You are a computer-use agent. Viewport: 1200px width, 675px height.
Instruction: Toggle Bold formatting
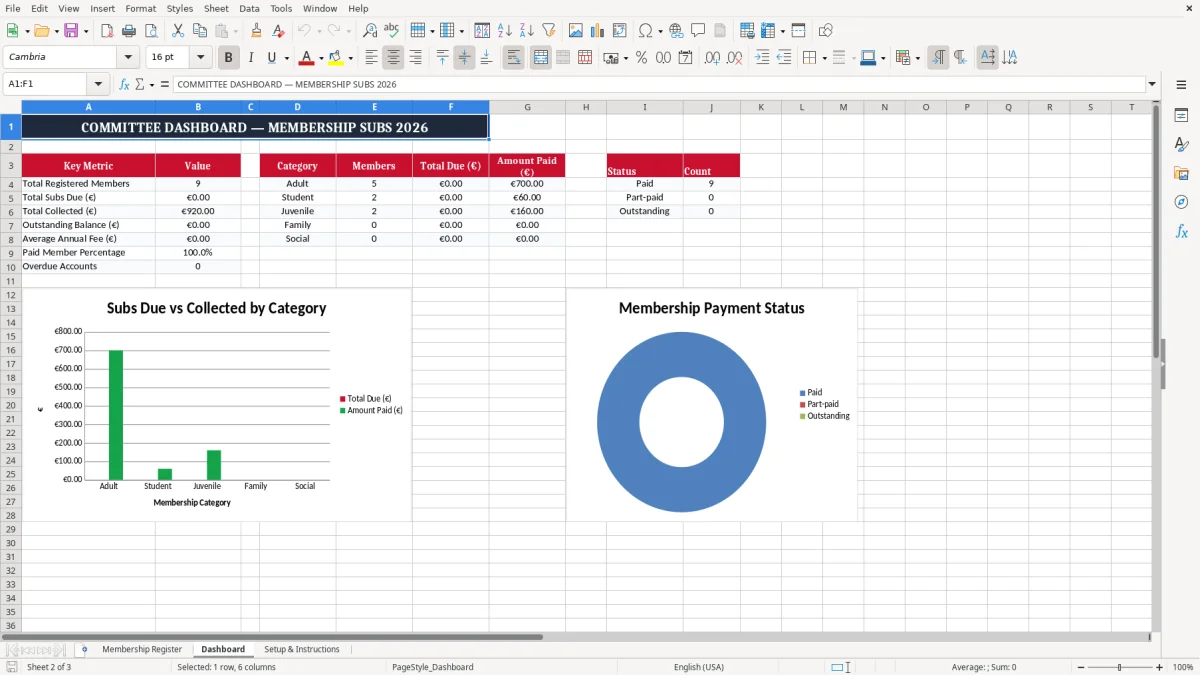tap(228, 58)
